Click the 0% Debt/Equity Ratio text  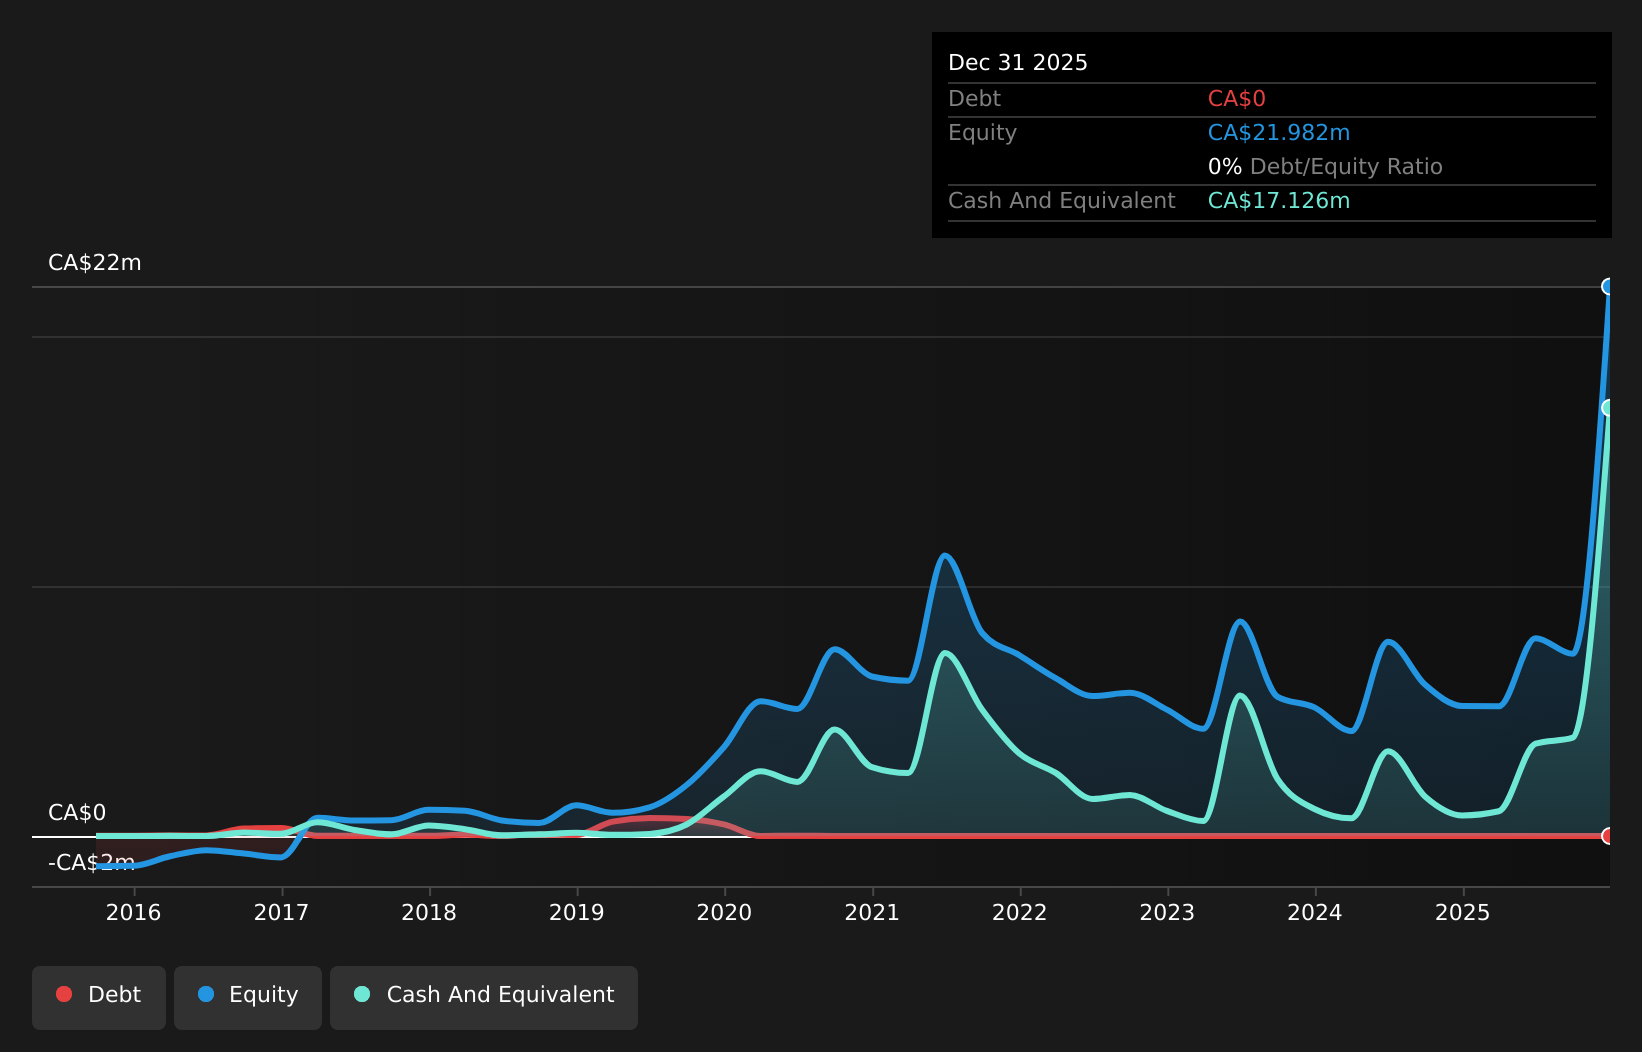1325,167
